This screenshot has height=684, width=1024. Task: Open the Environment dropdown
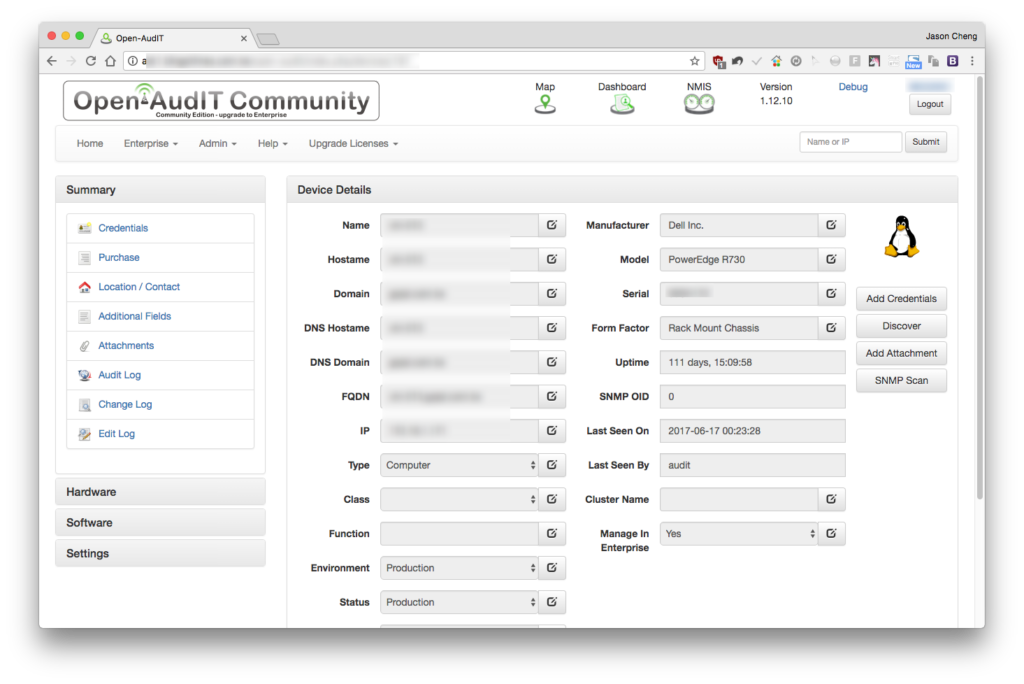point(459,568)
